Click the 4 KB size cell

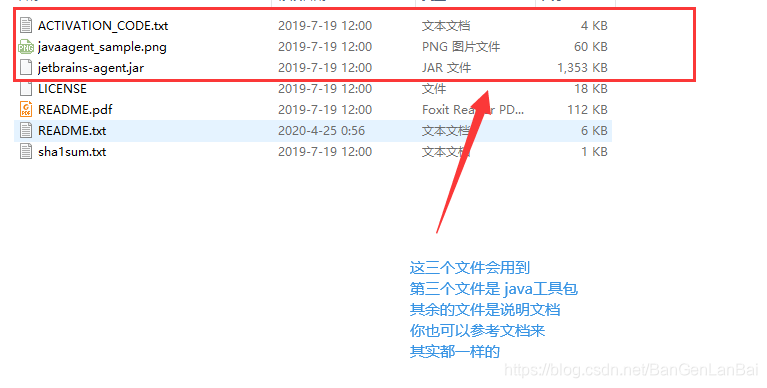tap(594, 26)
